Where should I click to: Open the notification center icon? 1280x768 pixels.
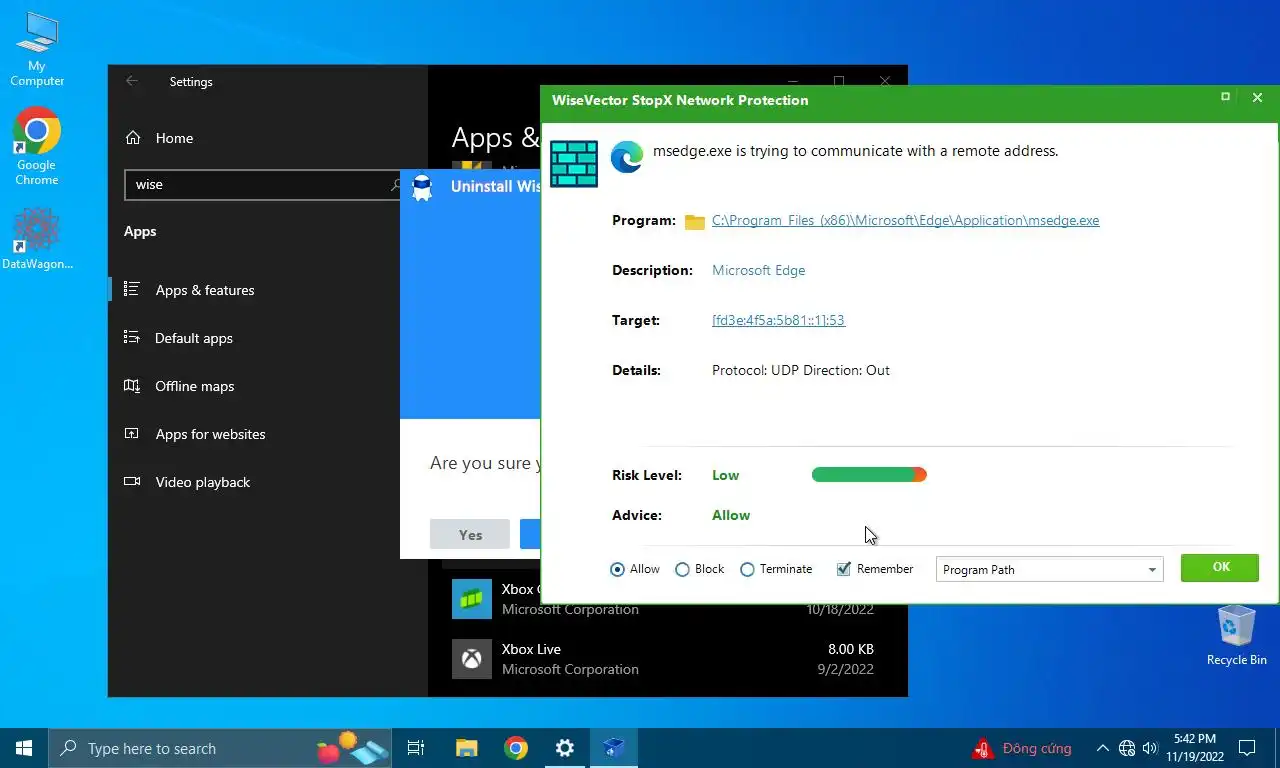click(1247, 748)
